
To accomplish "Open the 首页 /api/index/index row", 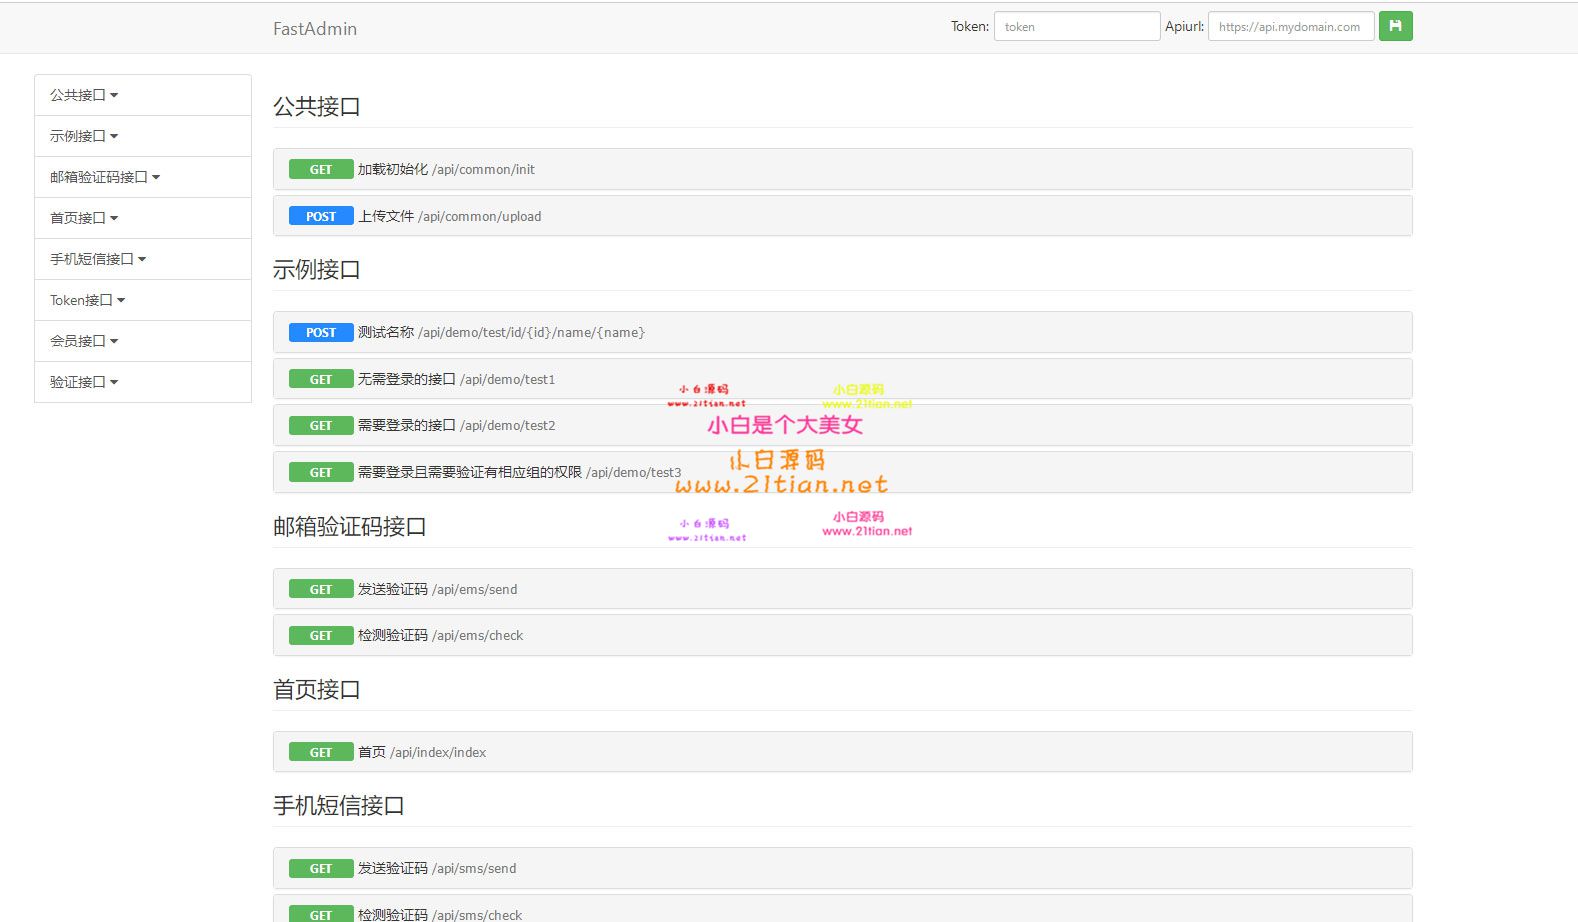I will pyautogui.click(x=842, y=752).
